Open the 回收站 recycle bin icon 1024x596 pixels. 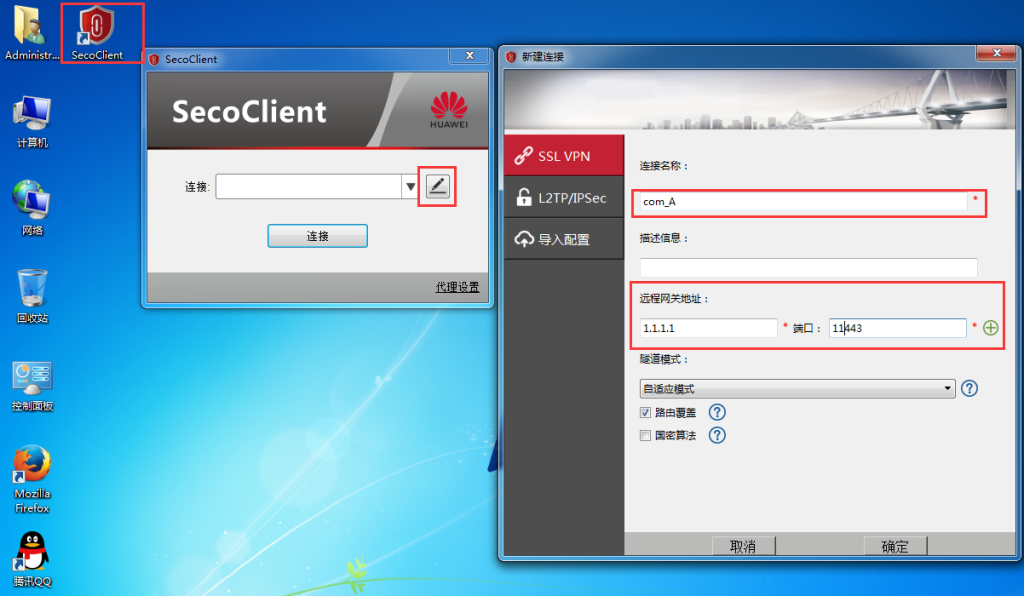click(x=32, y=296)
